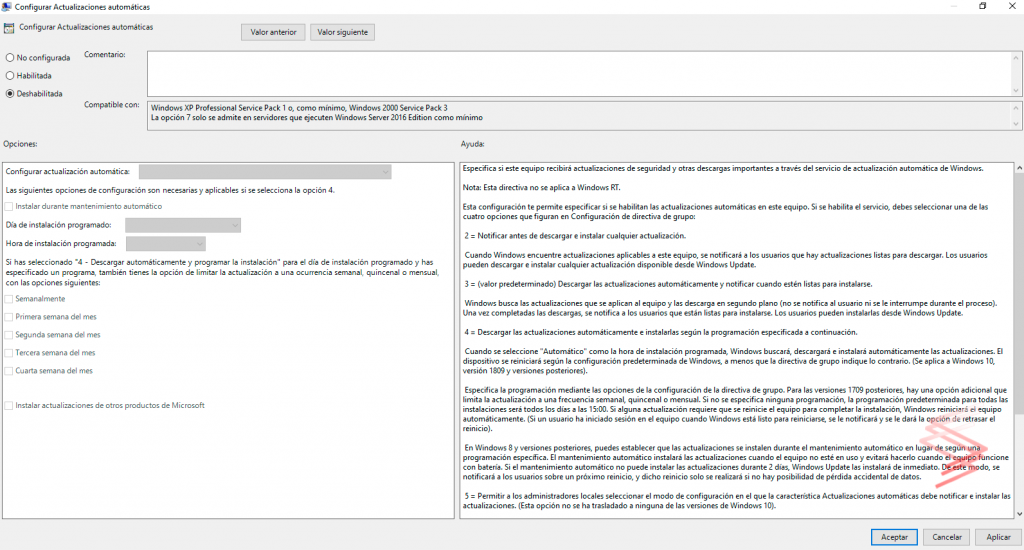Click the help line starting '2 = Notificar antes de descargar'
Screen dimensions: 1024x550
[575, 236]
